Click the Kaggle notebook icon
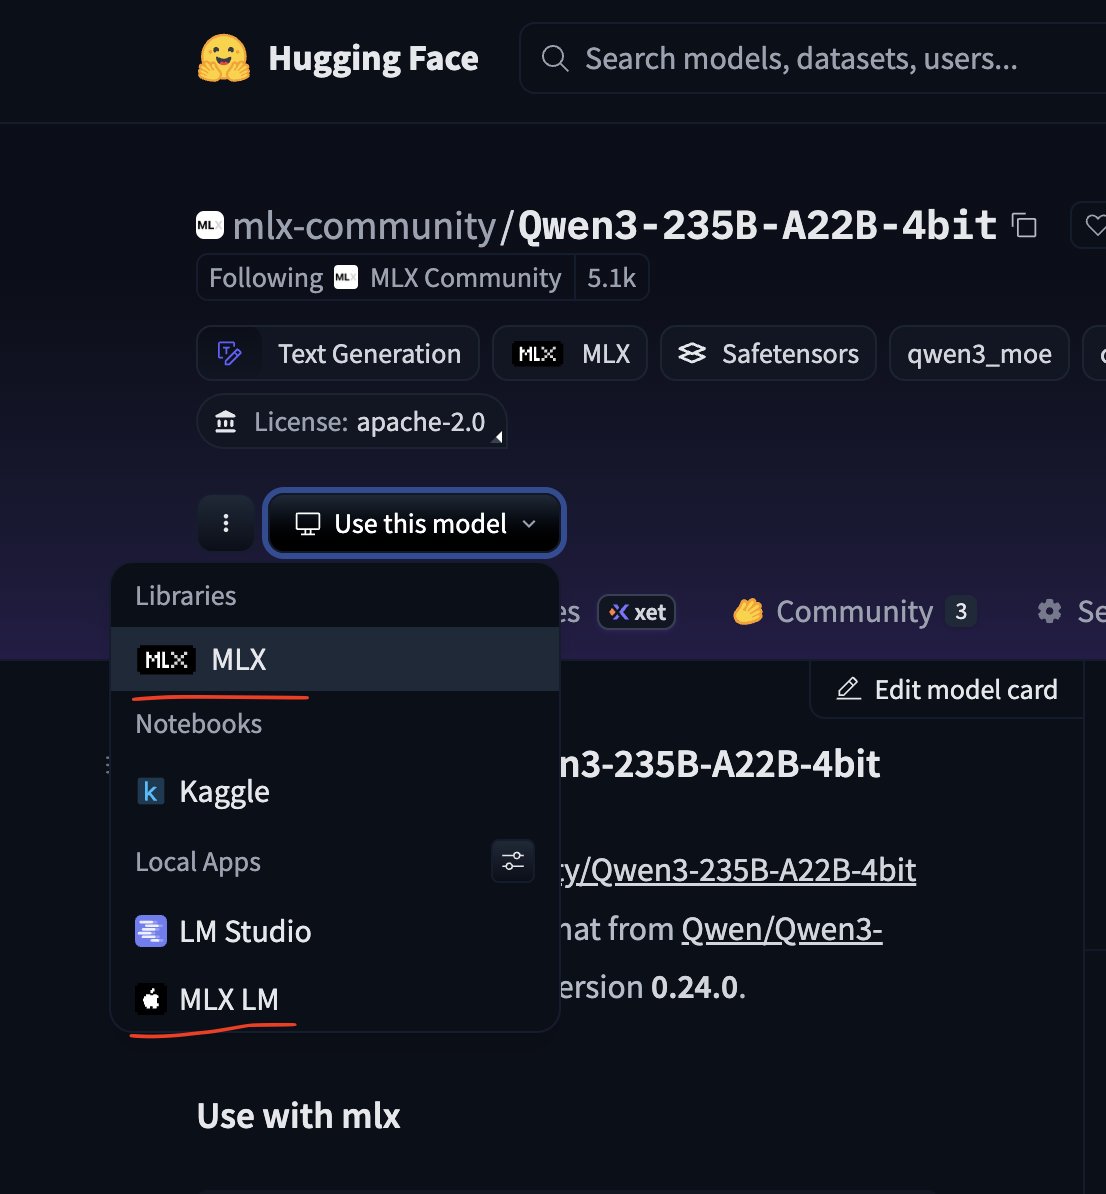Screen dimensions: 1106x1194 tap(150, 791)
